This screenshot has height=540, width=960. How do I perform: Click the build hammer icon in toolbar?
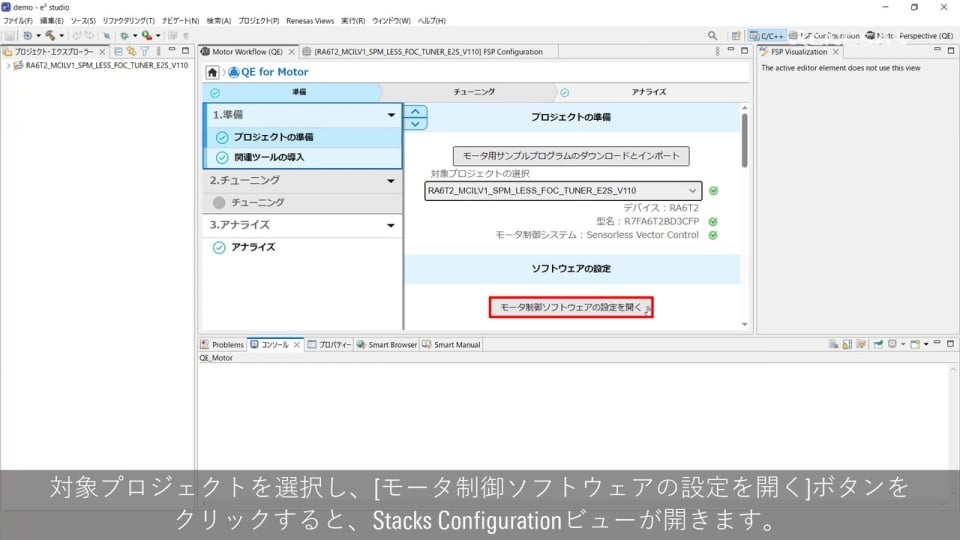coord(48,35)
